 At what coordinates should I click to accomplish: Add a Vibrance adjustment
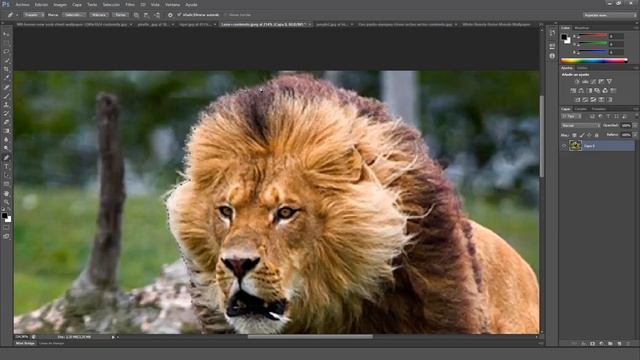click(609, 82)
